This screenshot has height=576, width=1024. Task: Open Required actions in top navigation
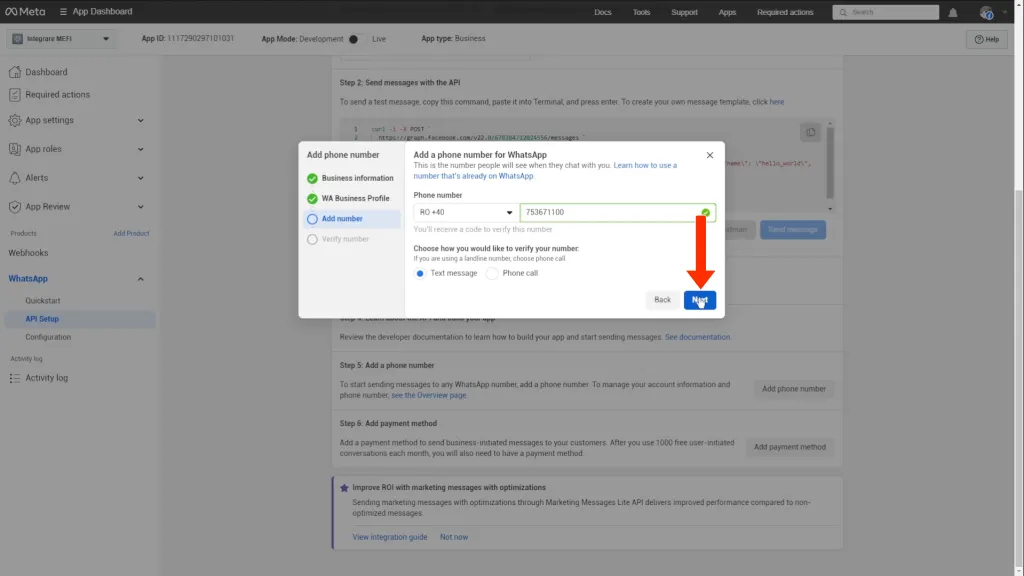[785, 12]
